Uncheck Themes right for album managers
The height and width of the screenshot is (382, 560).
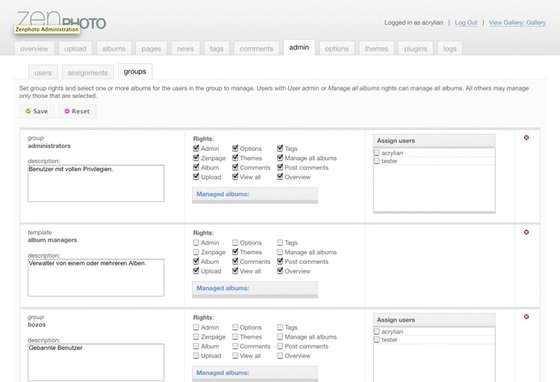pyautogui.click(x=235, y=252)
